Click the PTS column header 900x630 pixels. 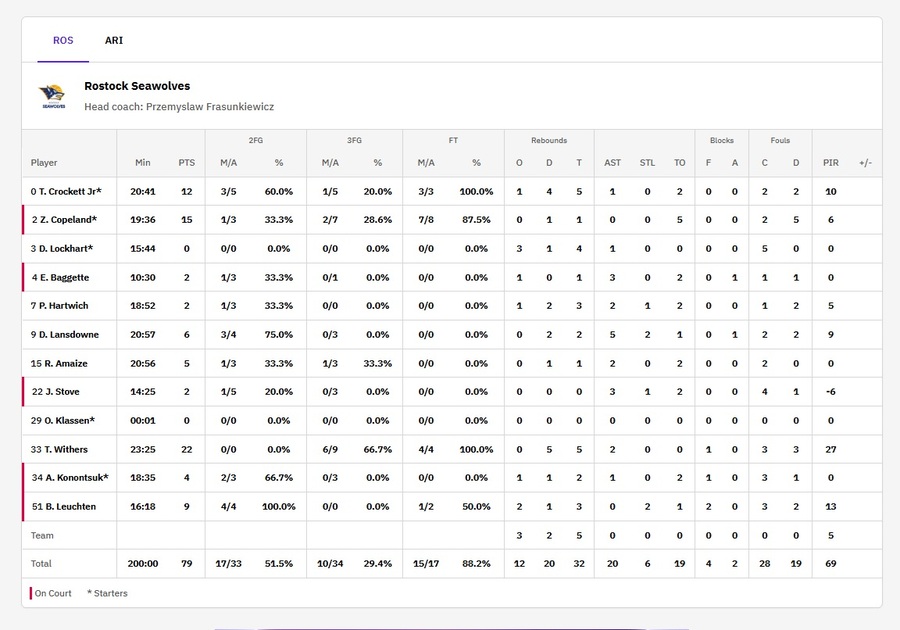tap(187, 163)
